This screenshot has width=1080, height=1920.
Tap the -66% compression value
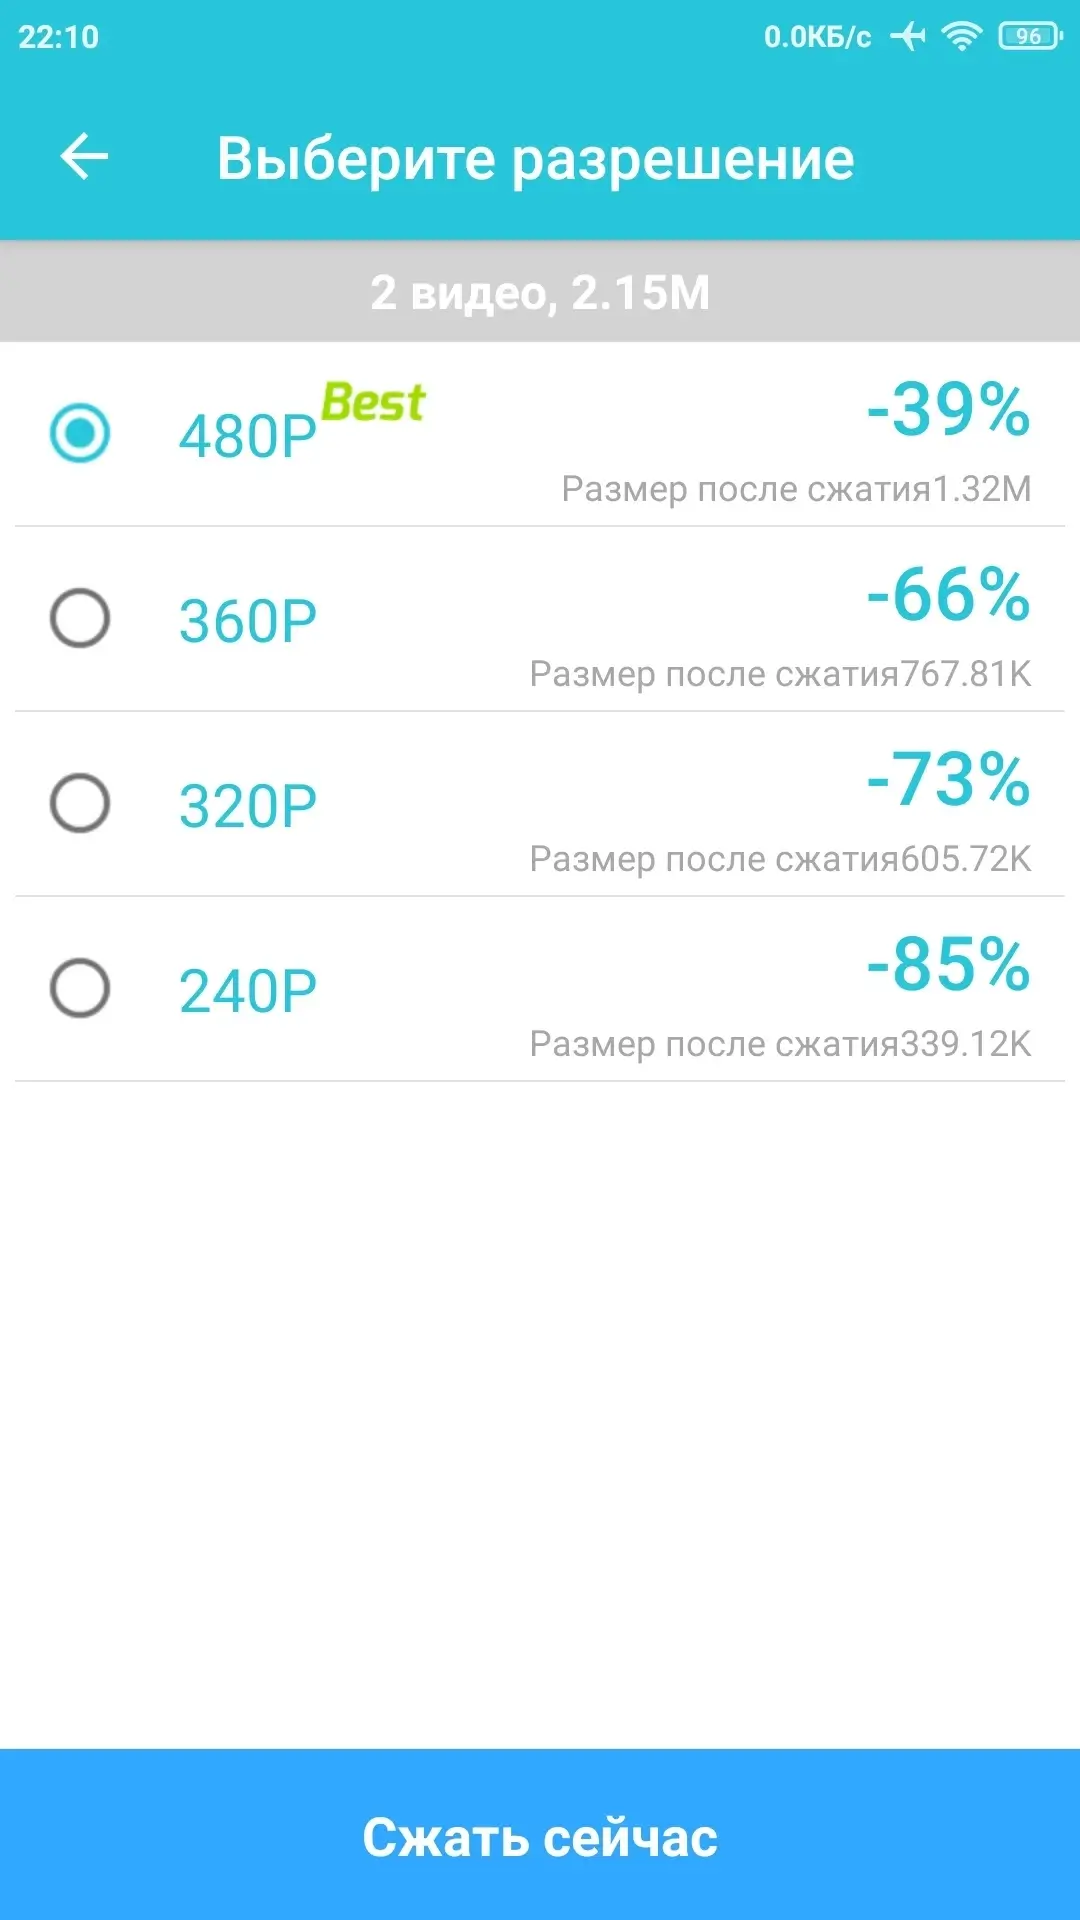pos(948,595)
